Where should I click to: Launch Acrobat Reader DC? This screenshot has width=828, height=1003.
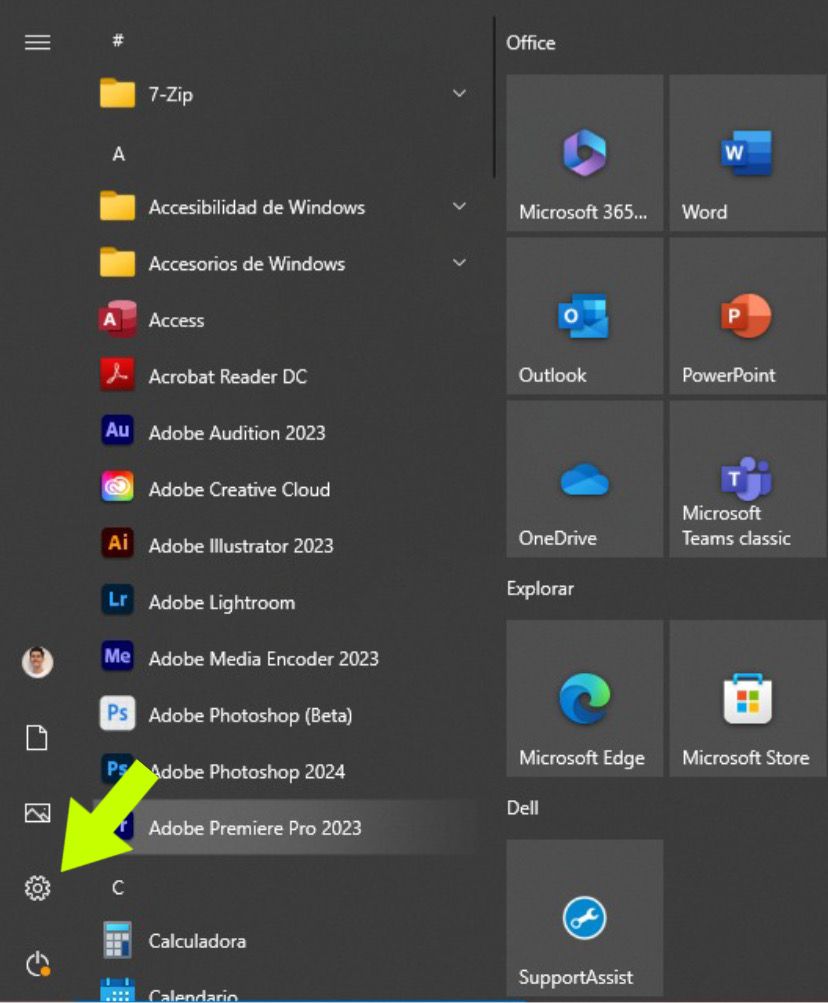(x=227, y=376)
